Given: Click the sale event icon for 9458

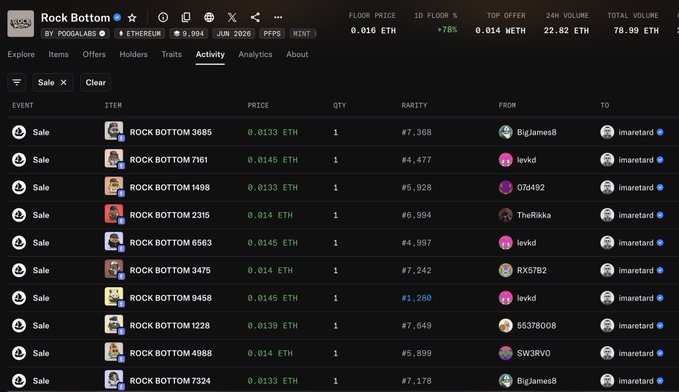Looking at the screenshot, I should pyautogui.click(x=19, y=298).
